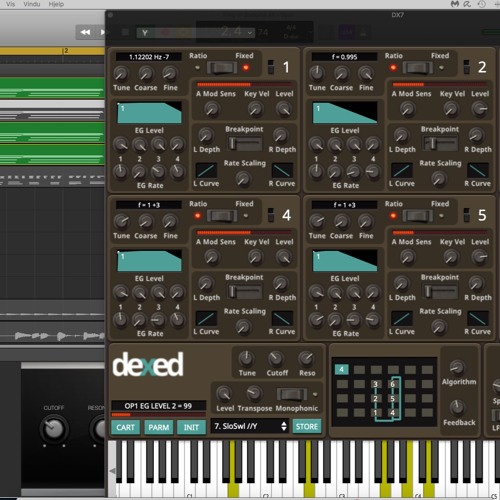
Task: Click operator 4 Breakpoint slider
Action: pyautogui.click(x=244, y=292)
